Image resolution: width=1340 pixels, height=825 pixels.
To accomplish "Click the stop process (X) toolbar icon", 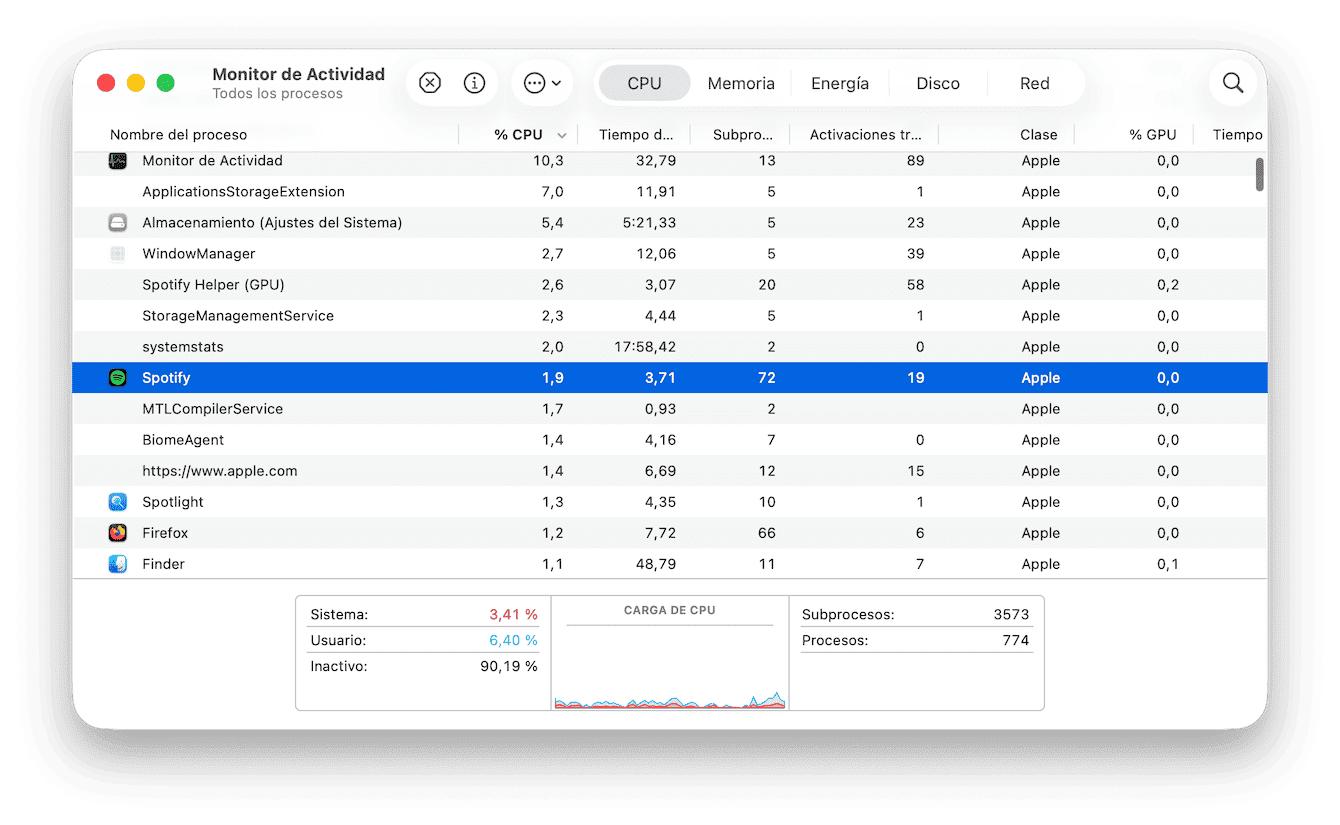I will (430, 83).
